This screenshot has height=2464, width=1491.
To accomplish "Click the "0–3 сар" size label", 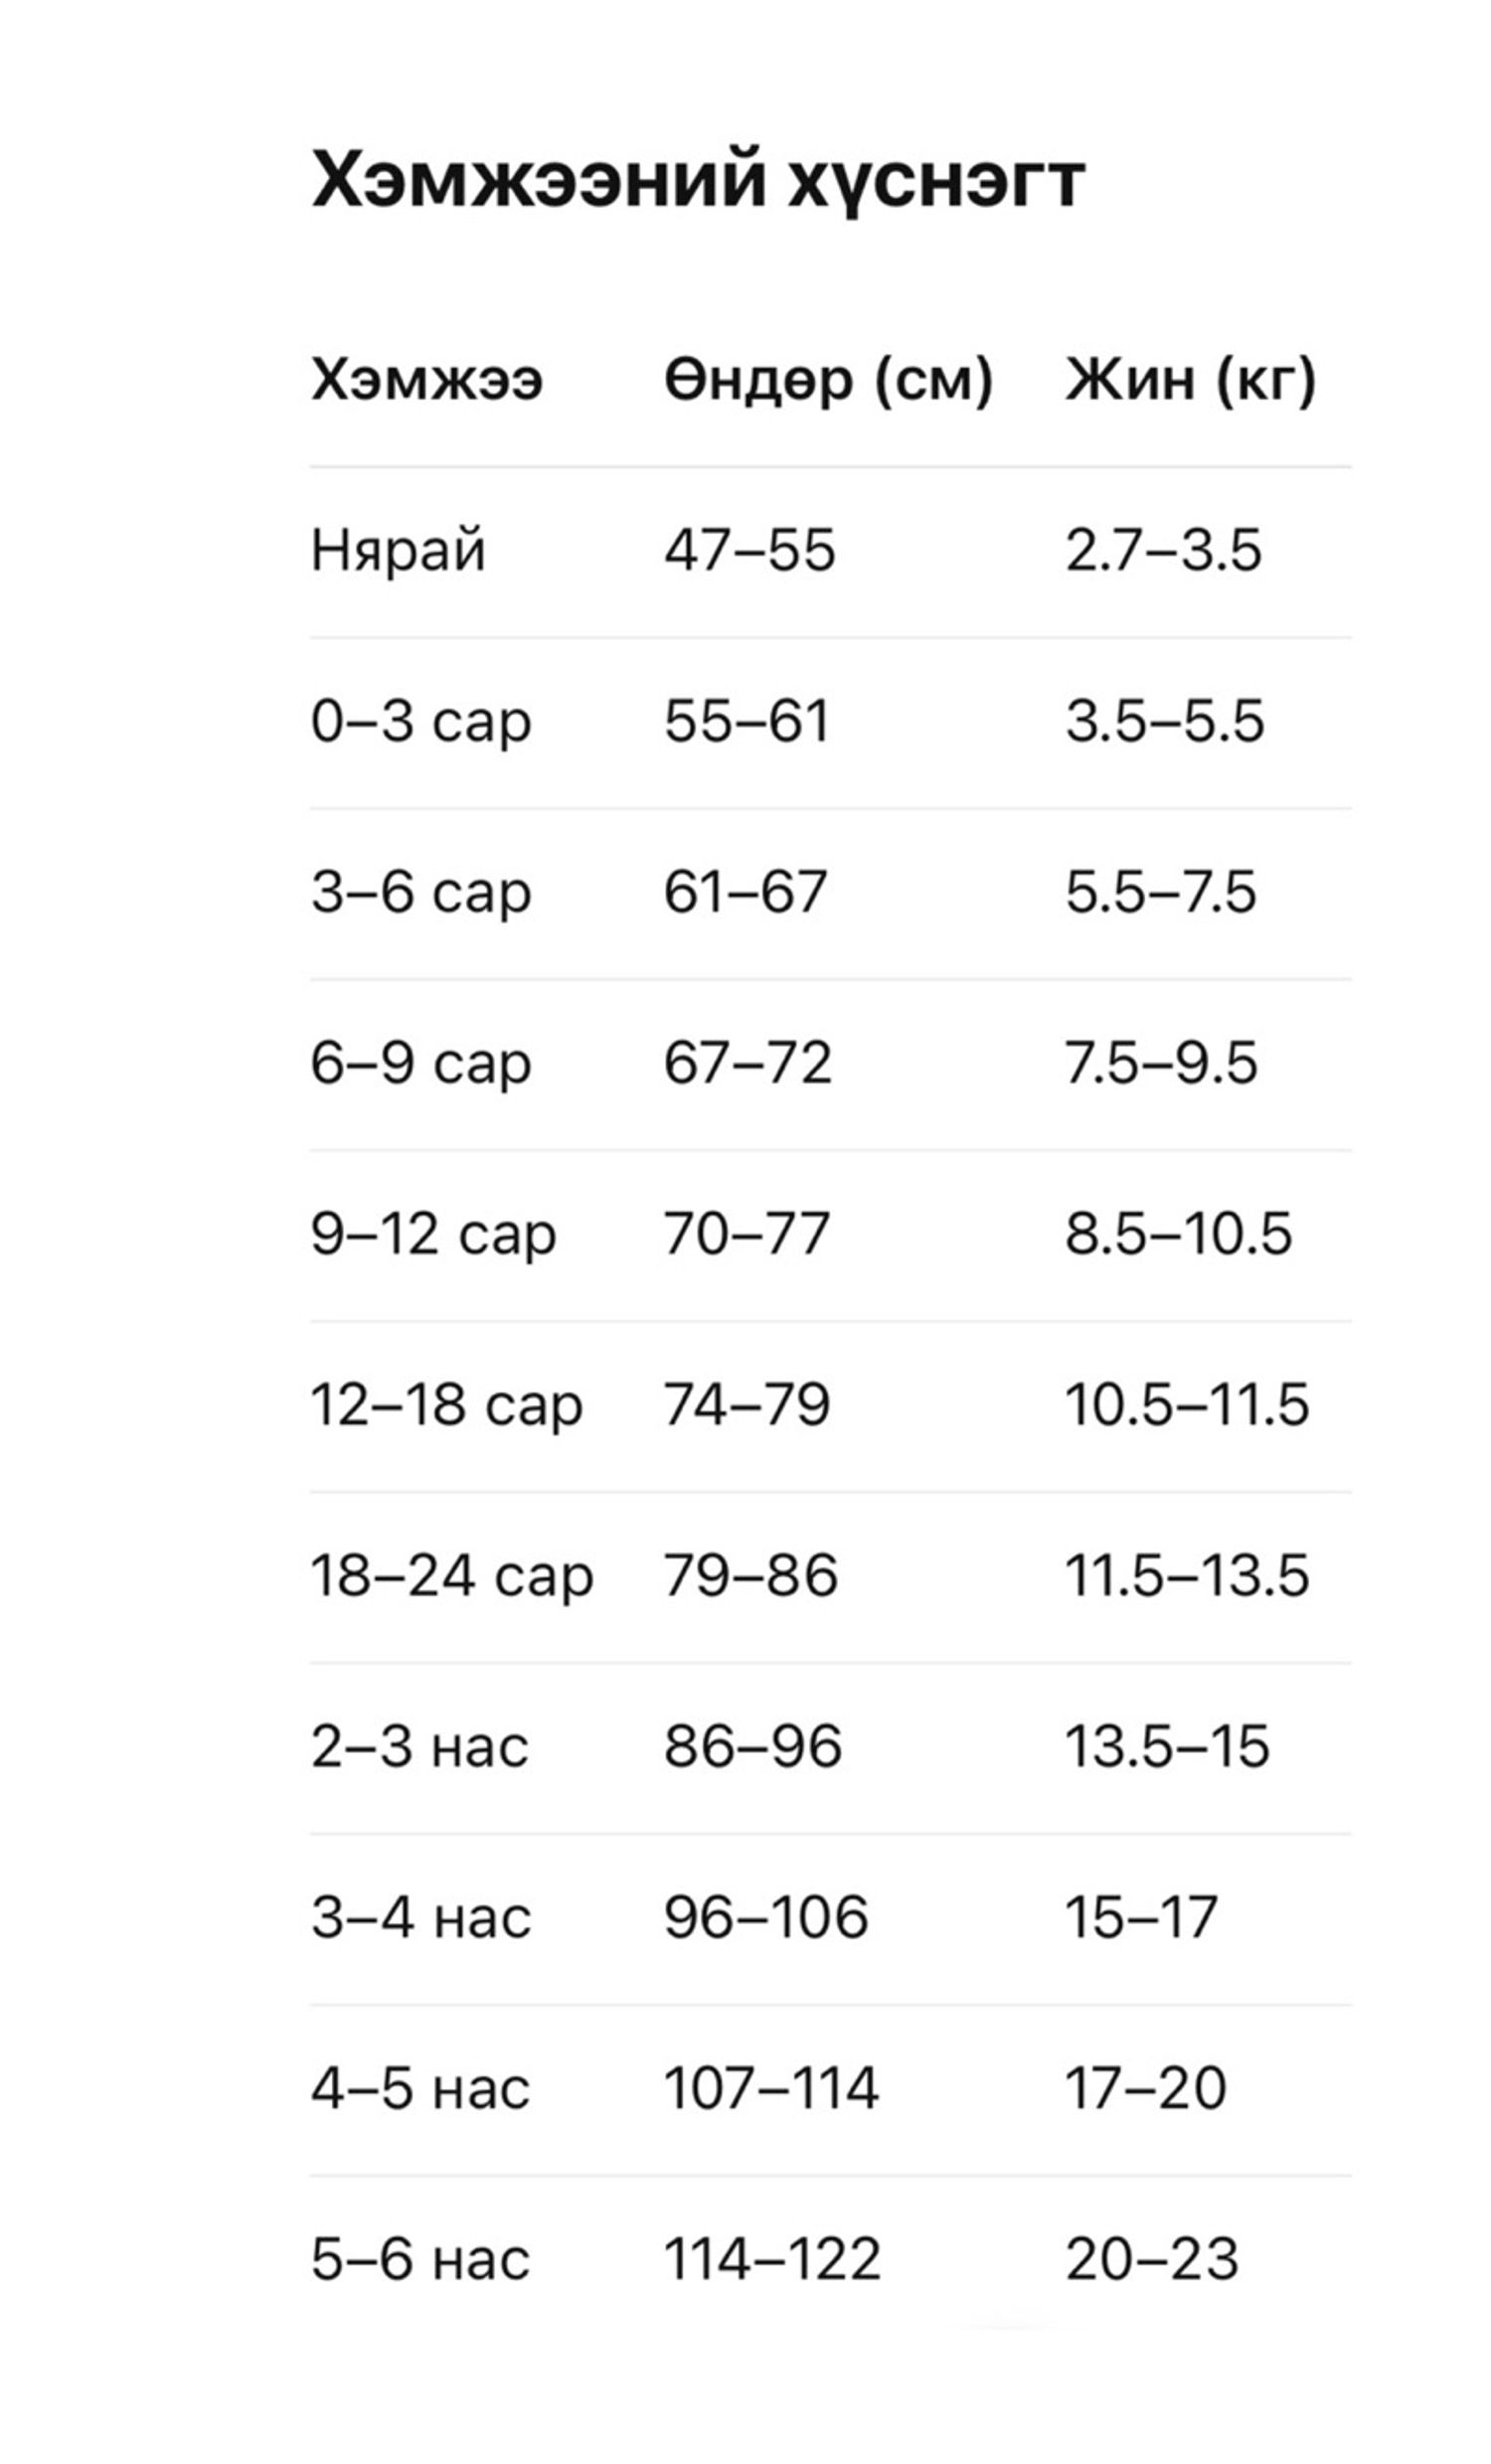I will (x=420, y=722).
